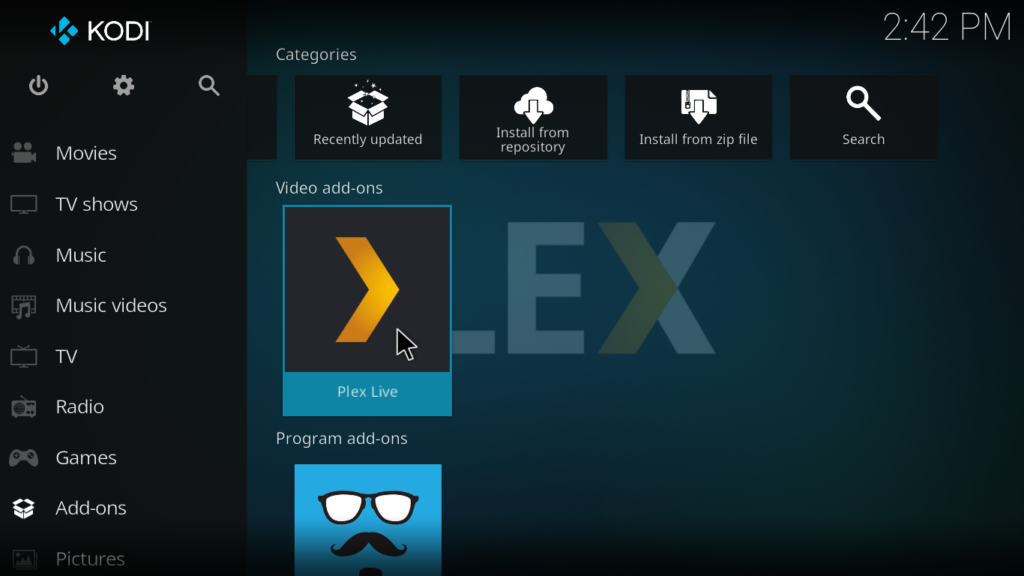Screen dimensions: 1024x576
Task: Switch to the Radio section
Action: click(x=80, y=407)
